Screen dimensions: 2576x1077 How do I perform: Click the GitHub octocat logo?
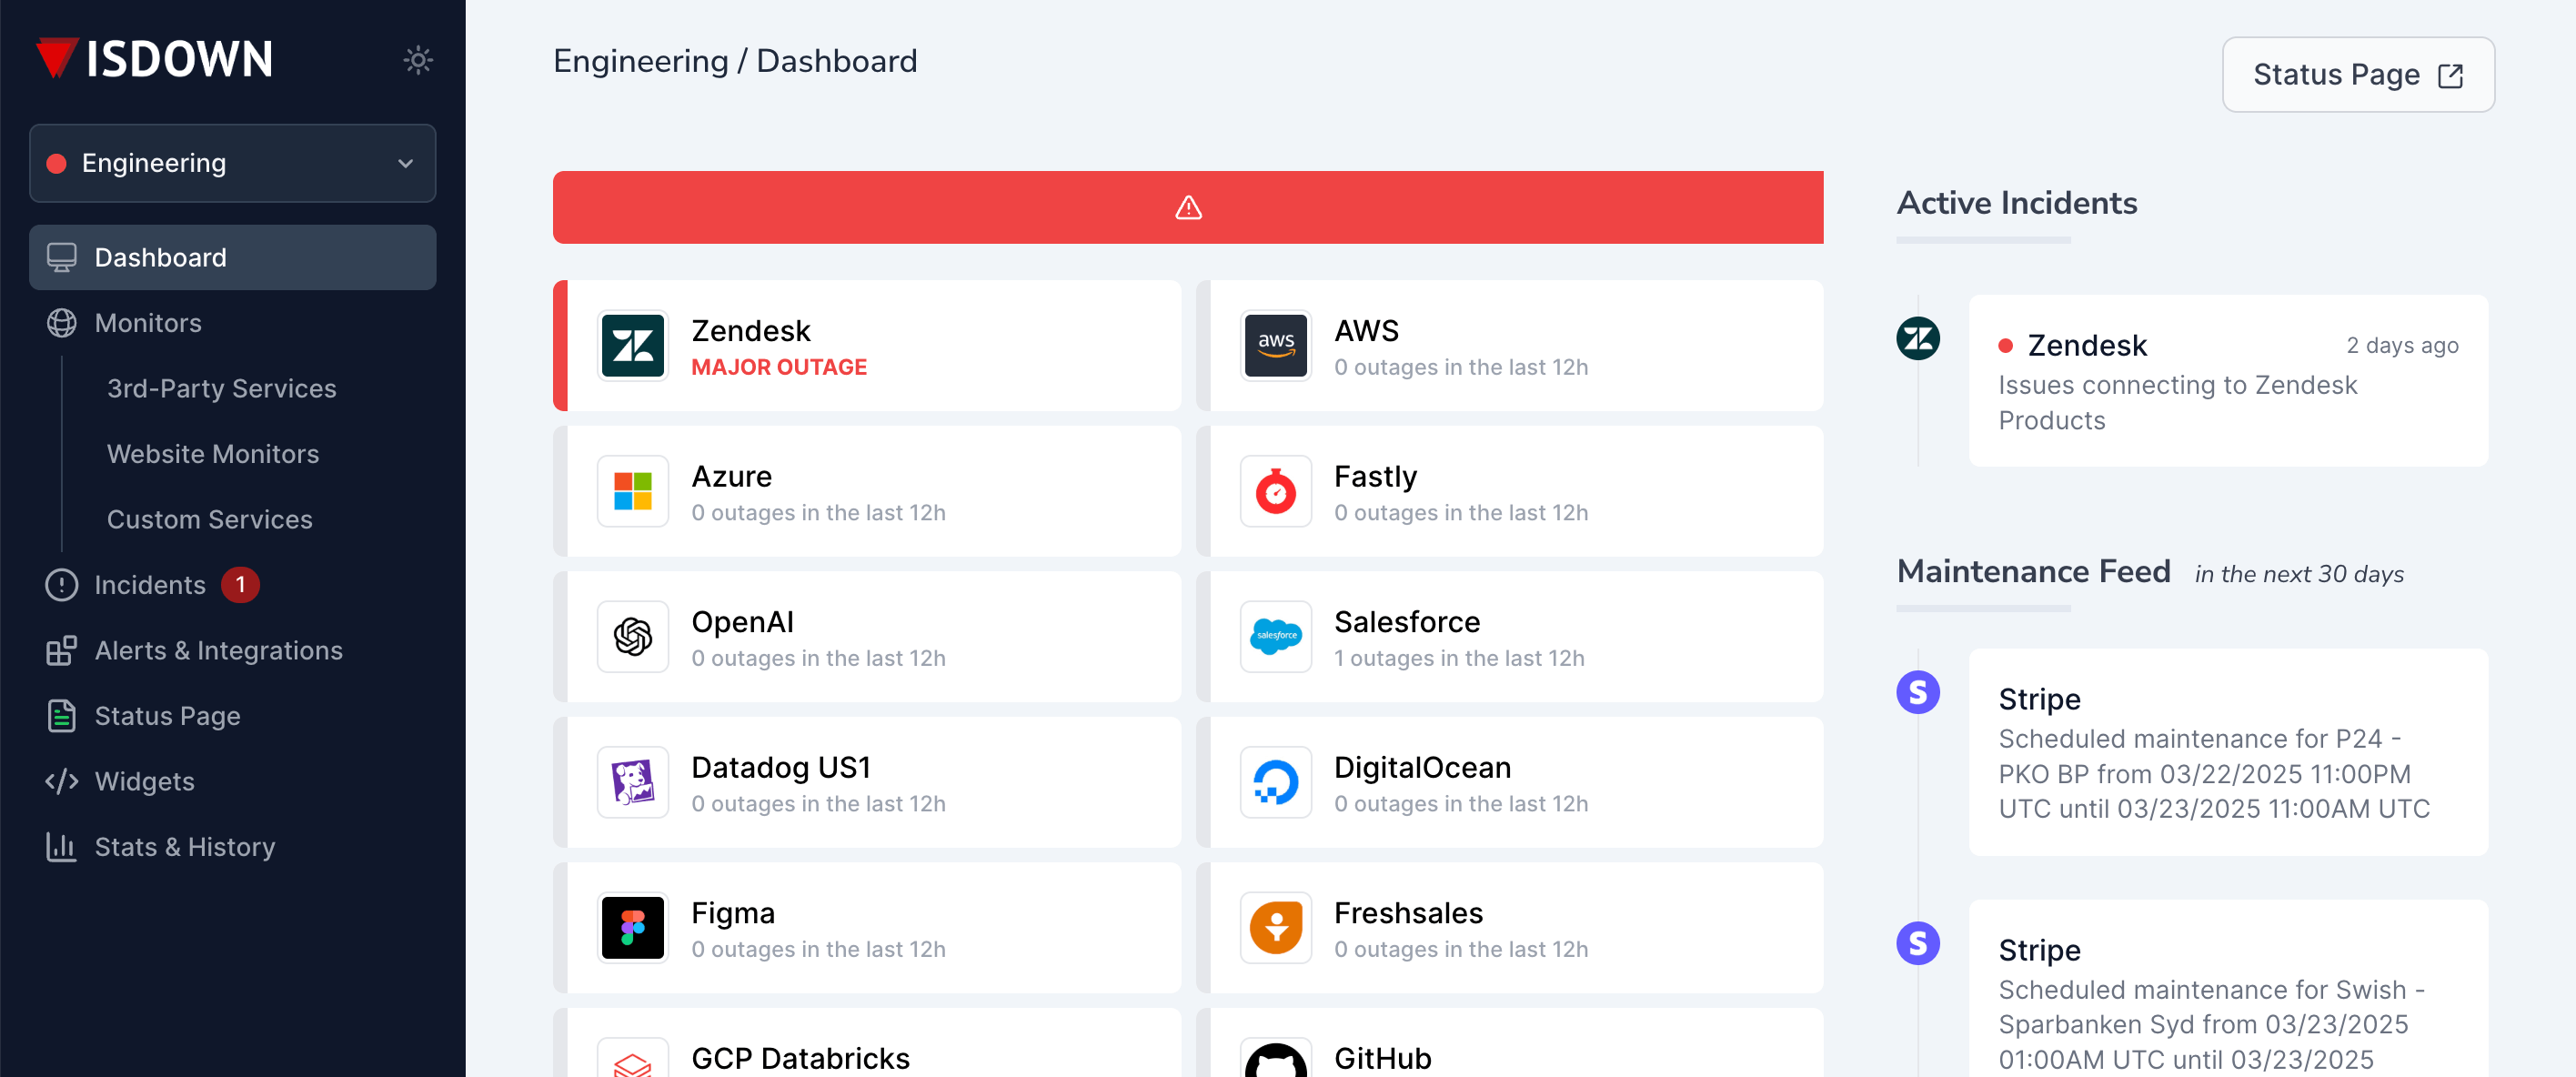(1275, 1058)
